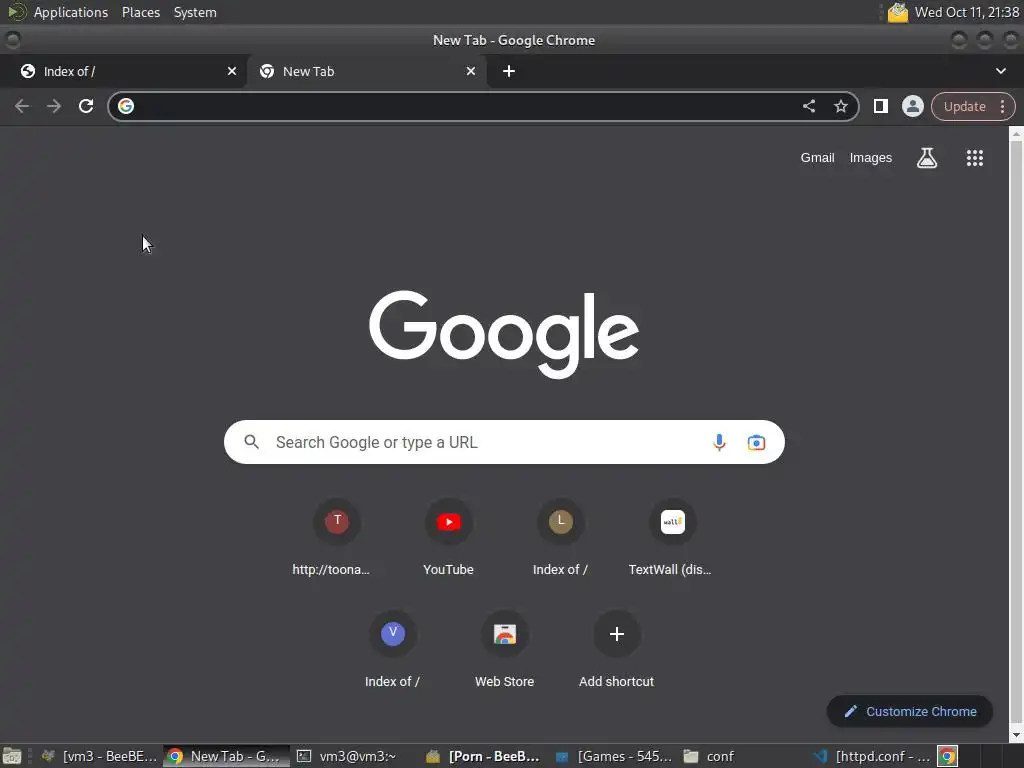This screenshot has height=768, width=1024.
Task: Switch to 'vm3 - BeeBE...' taskbar window
Action: [x=101, y=756]
